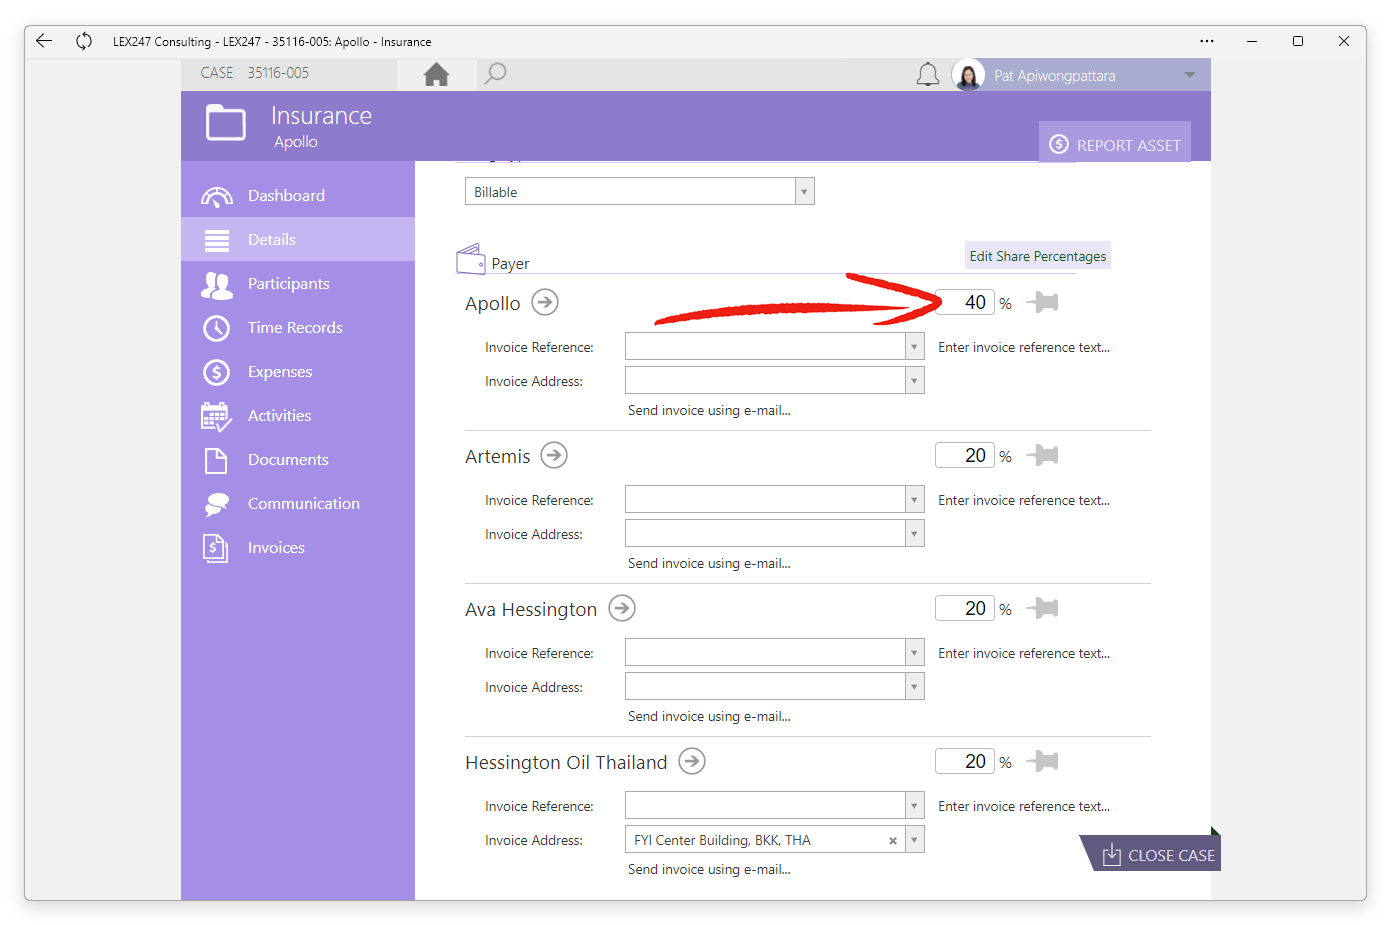Open Hessington Oil Thailand arrow icon
The width and height of the screenshot is (1390, 925).
692,761
